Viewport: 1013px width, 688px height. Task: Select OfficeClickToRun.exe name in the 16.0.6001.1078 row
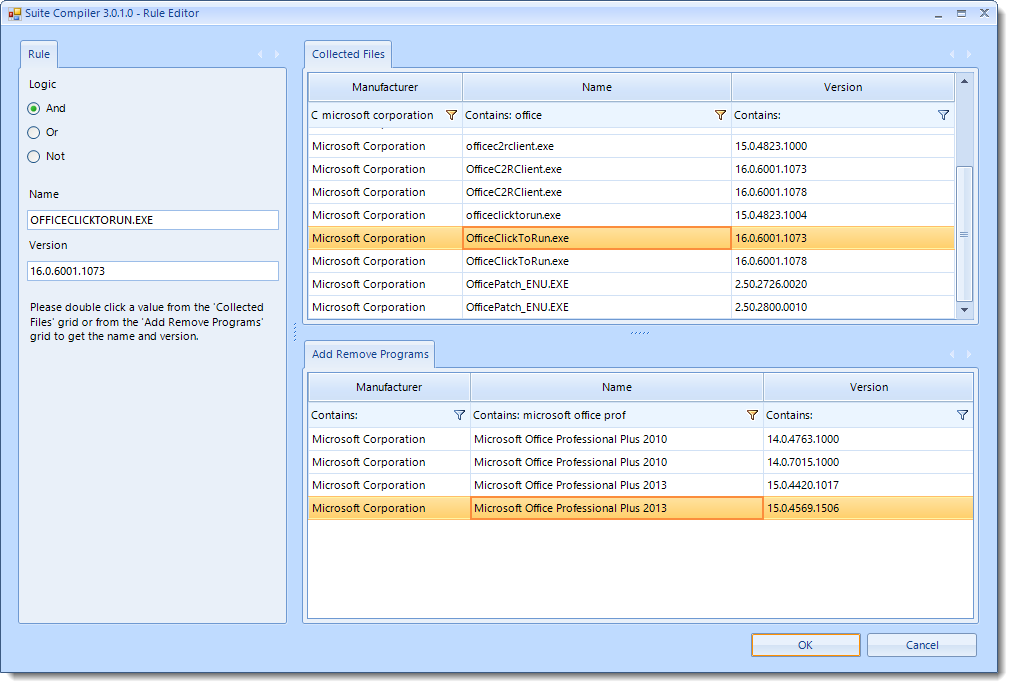pyautogui.click(x=597, y=261)
